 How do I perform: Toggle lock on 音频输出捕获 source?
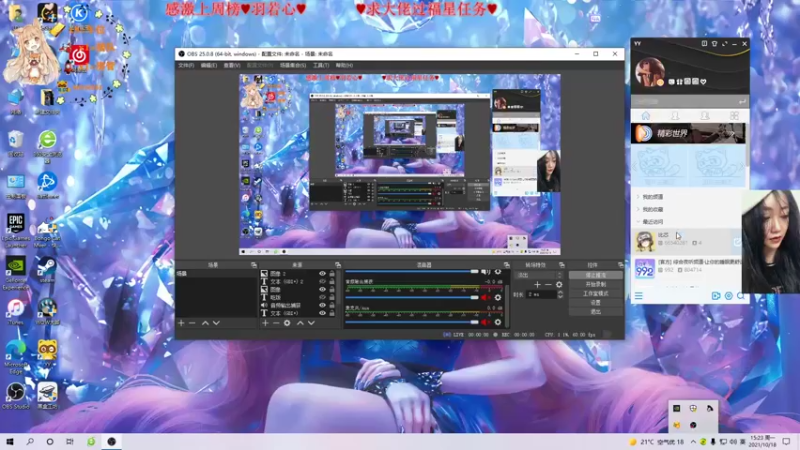332,305
